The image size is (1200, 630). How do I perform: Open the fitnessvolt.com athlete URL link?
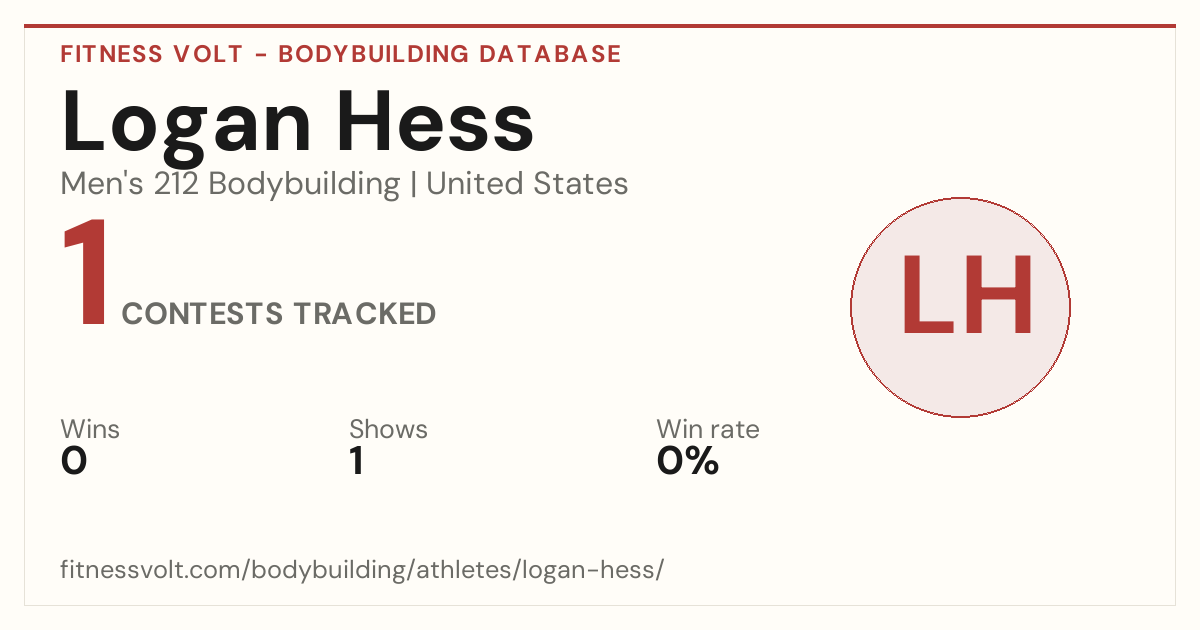point(362,571)
